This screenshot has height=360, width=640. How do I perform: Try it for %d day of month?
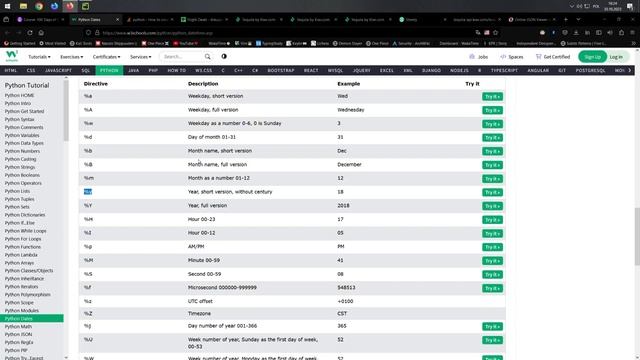(x=492, y=138)
